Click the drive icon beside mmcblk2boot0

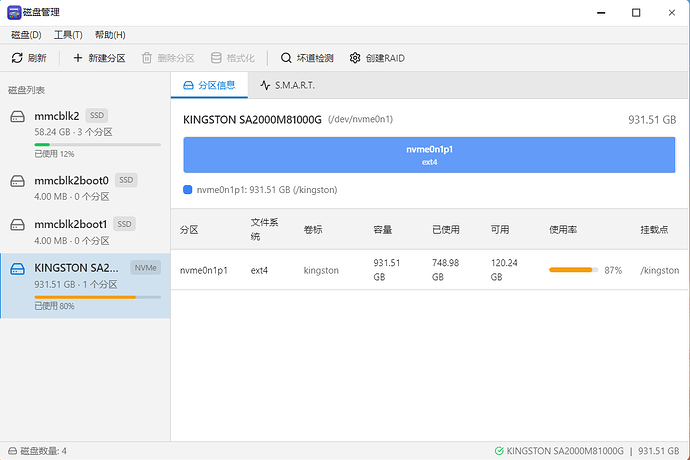[18, 181]
